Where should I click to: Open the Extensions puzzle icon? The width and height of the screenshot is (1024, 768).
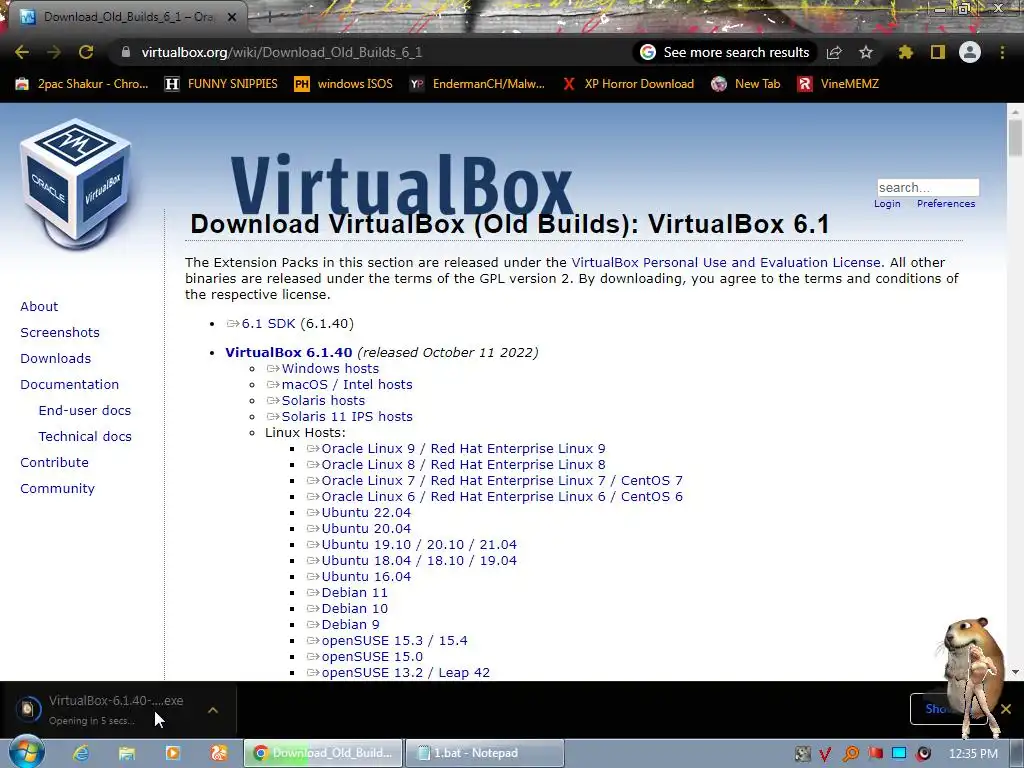(x=905, y=52)
